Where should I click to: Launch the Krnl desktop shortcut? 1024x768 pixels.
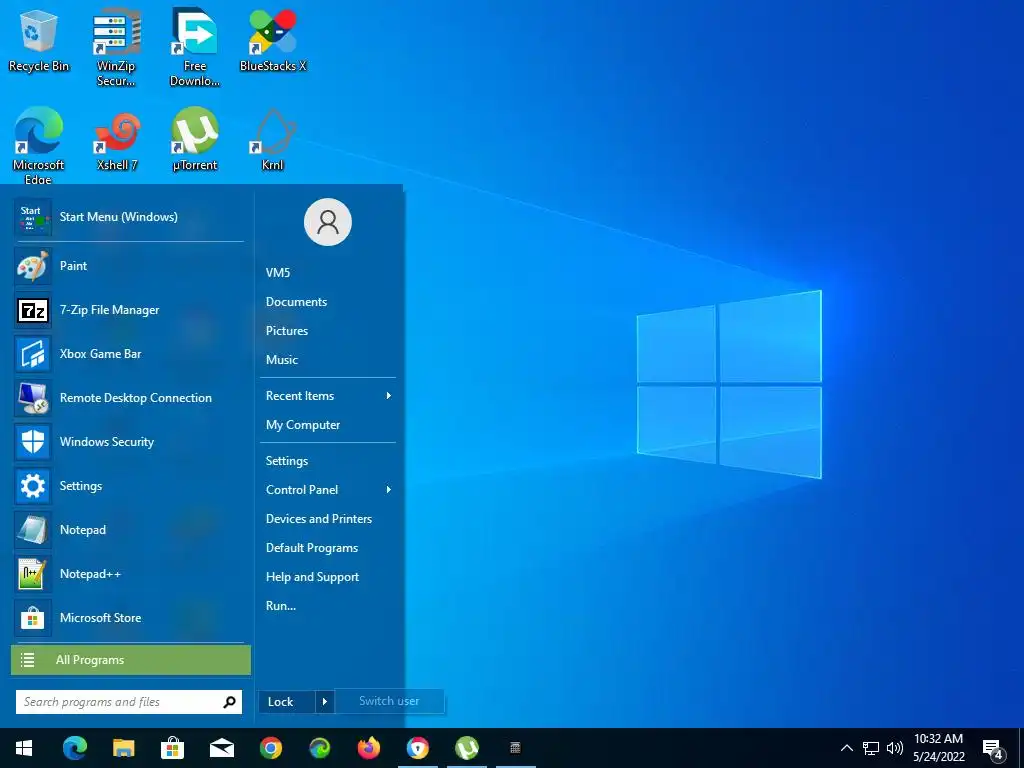pyautogui.click(x=273, y=140)
